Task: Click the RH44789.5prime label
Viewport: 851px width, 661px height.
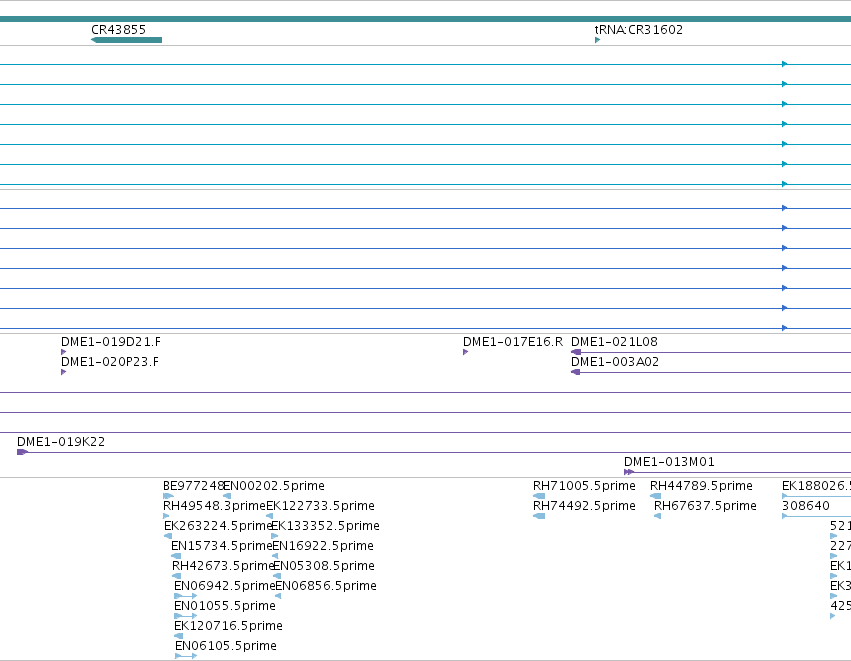Action: [x=701, y=486]
